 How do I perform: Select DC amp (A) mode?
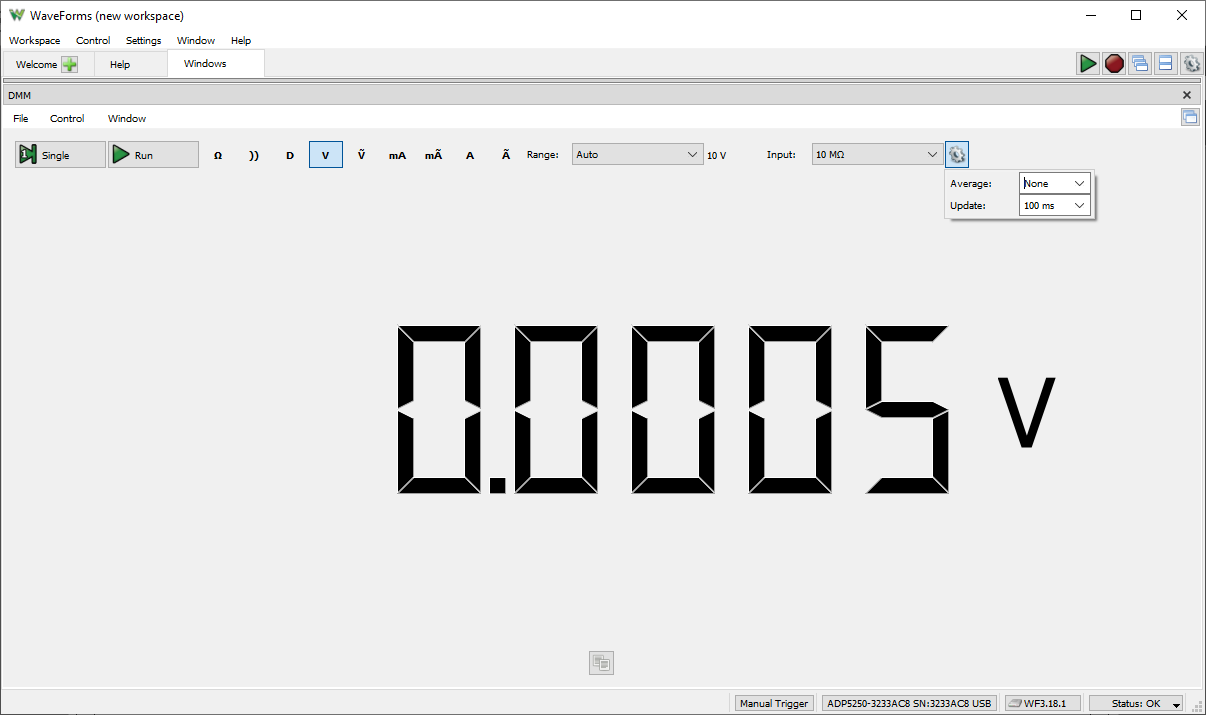click(x=470, y=155)
